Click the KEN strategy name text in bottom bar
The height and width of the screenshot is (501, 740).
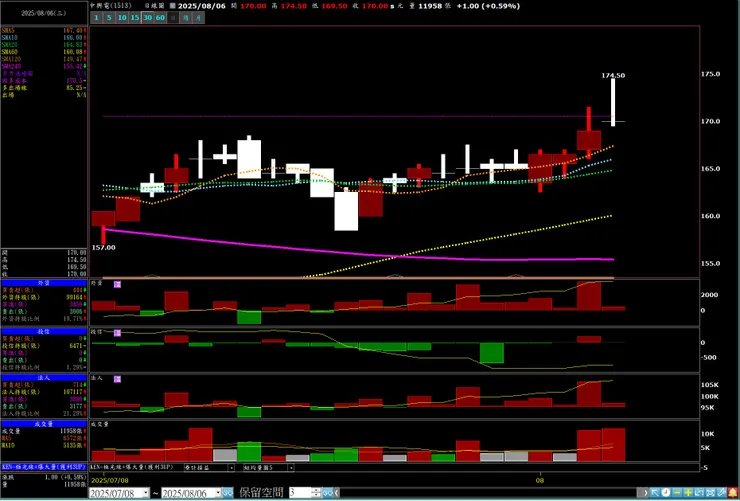click(x=132, y=468)
